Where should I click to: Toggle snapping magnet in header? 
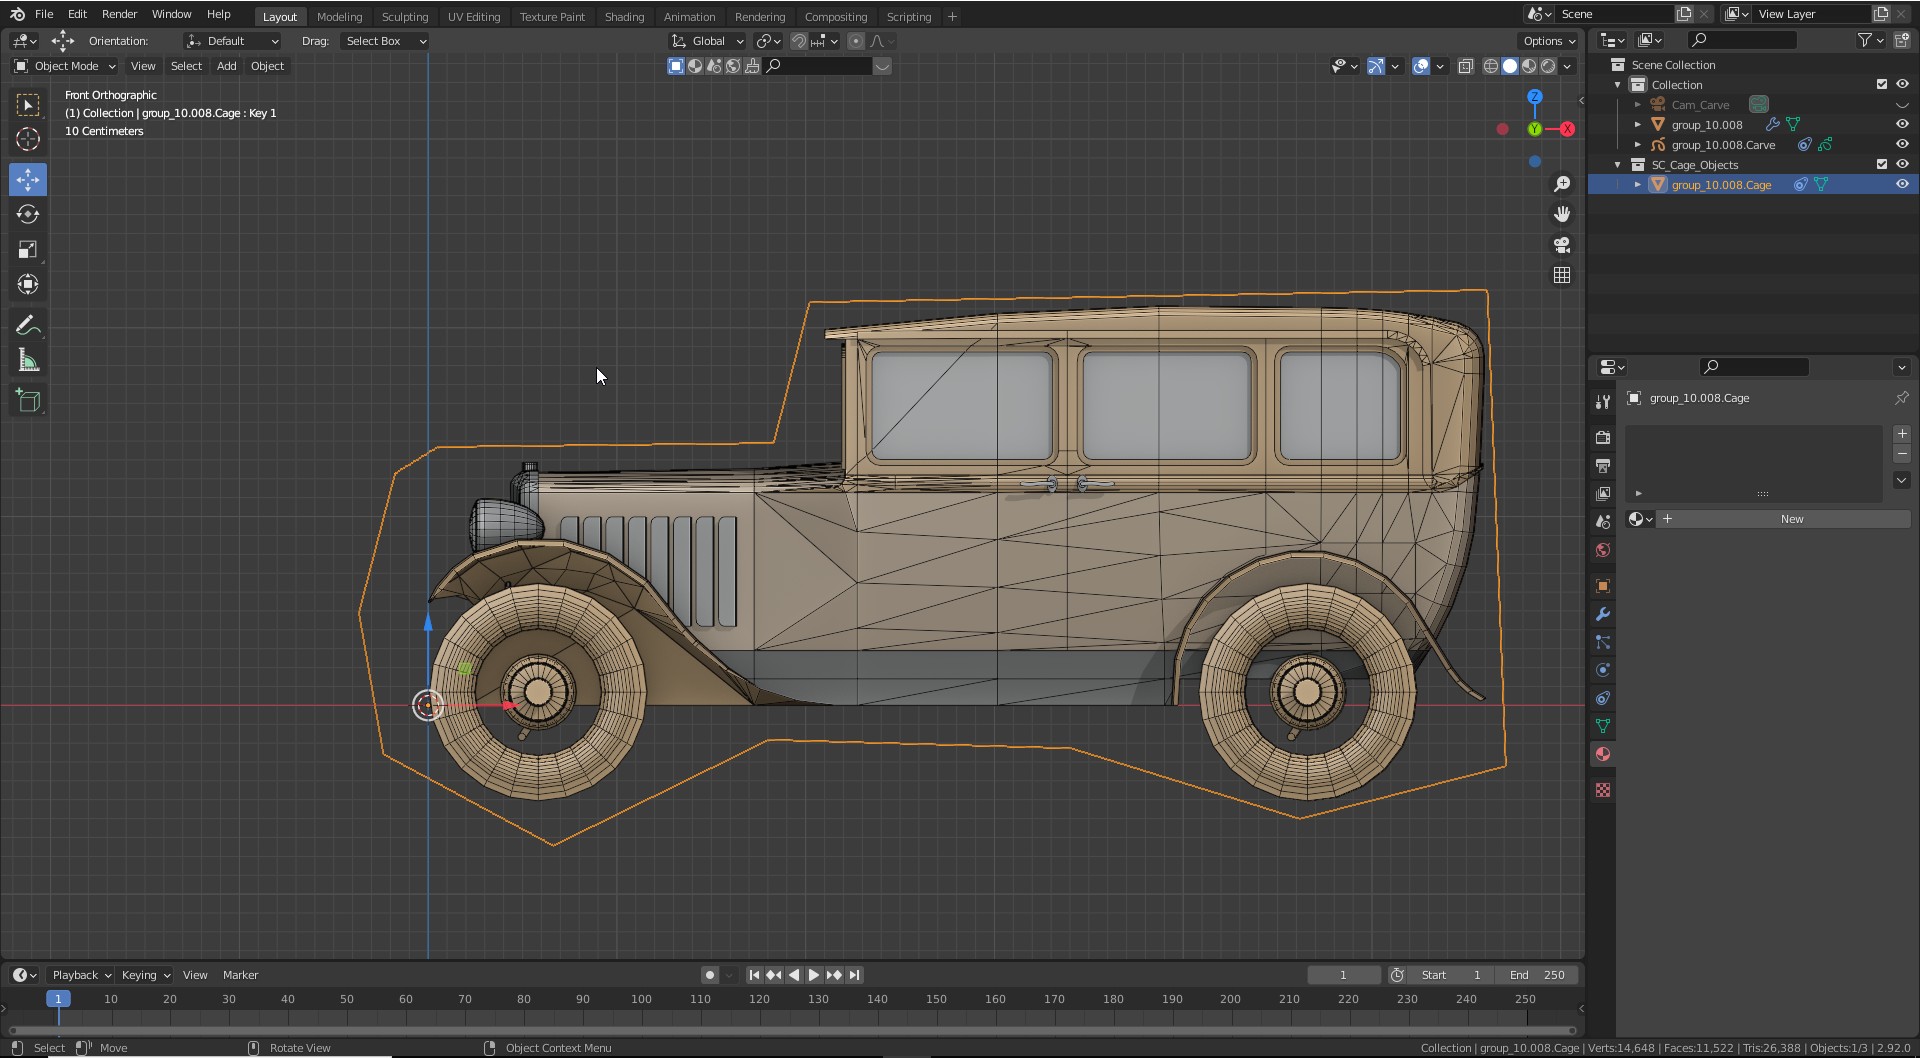[798, 41]
